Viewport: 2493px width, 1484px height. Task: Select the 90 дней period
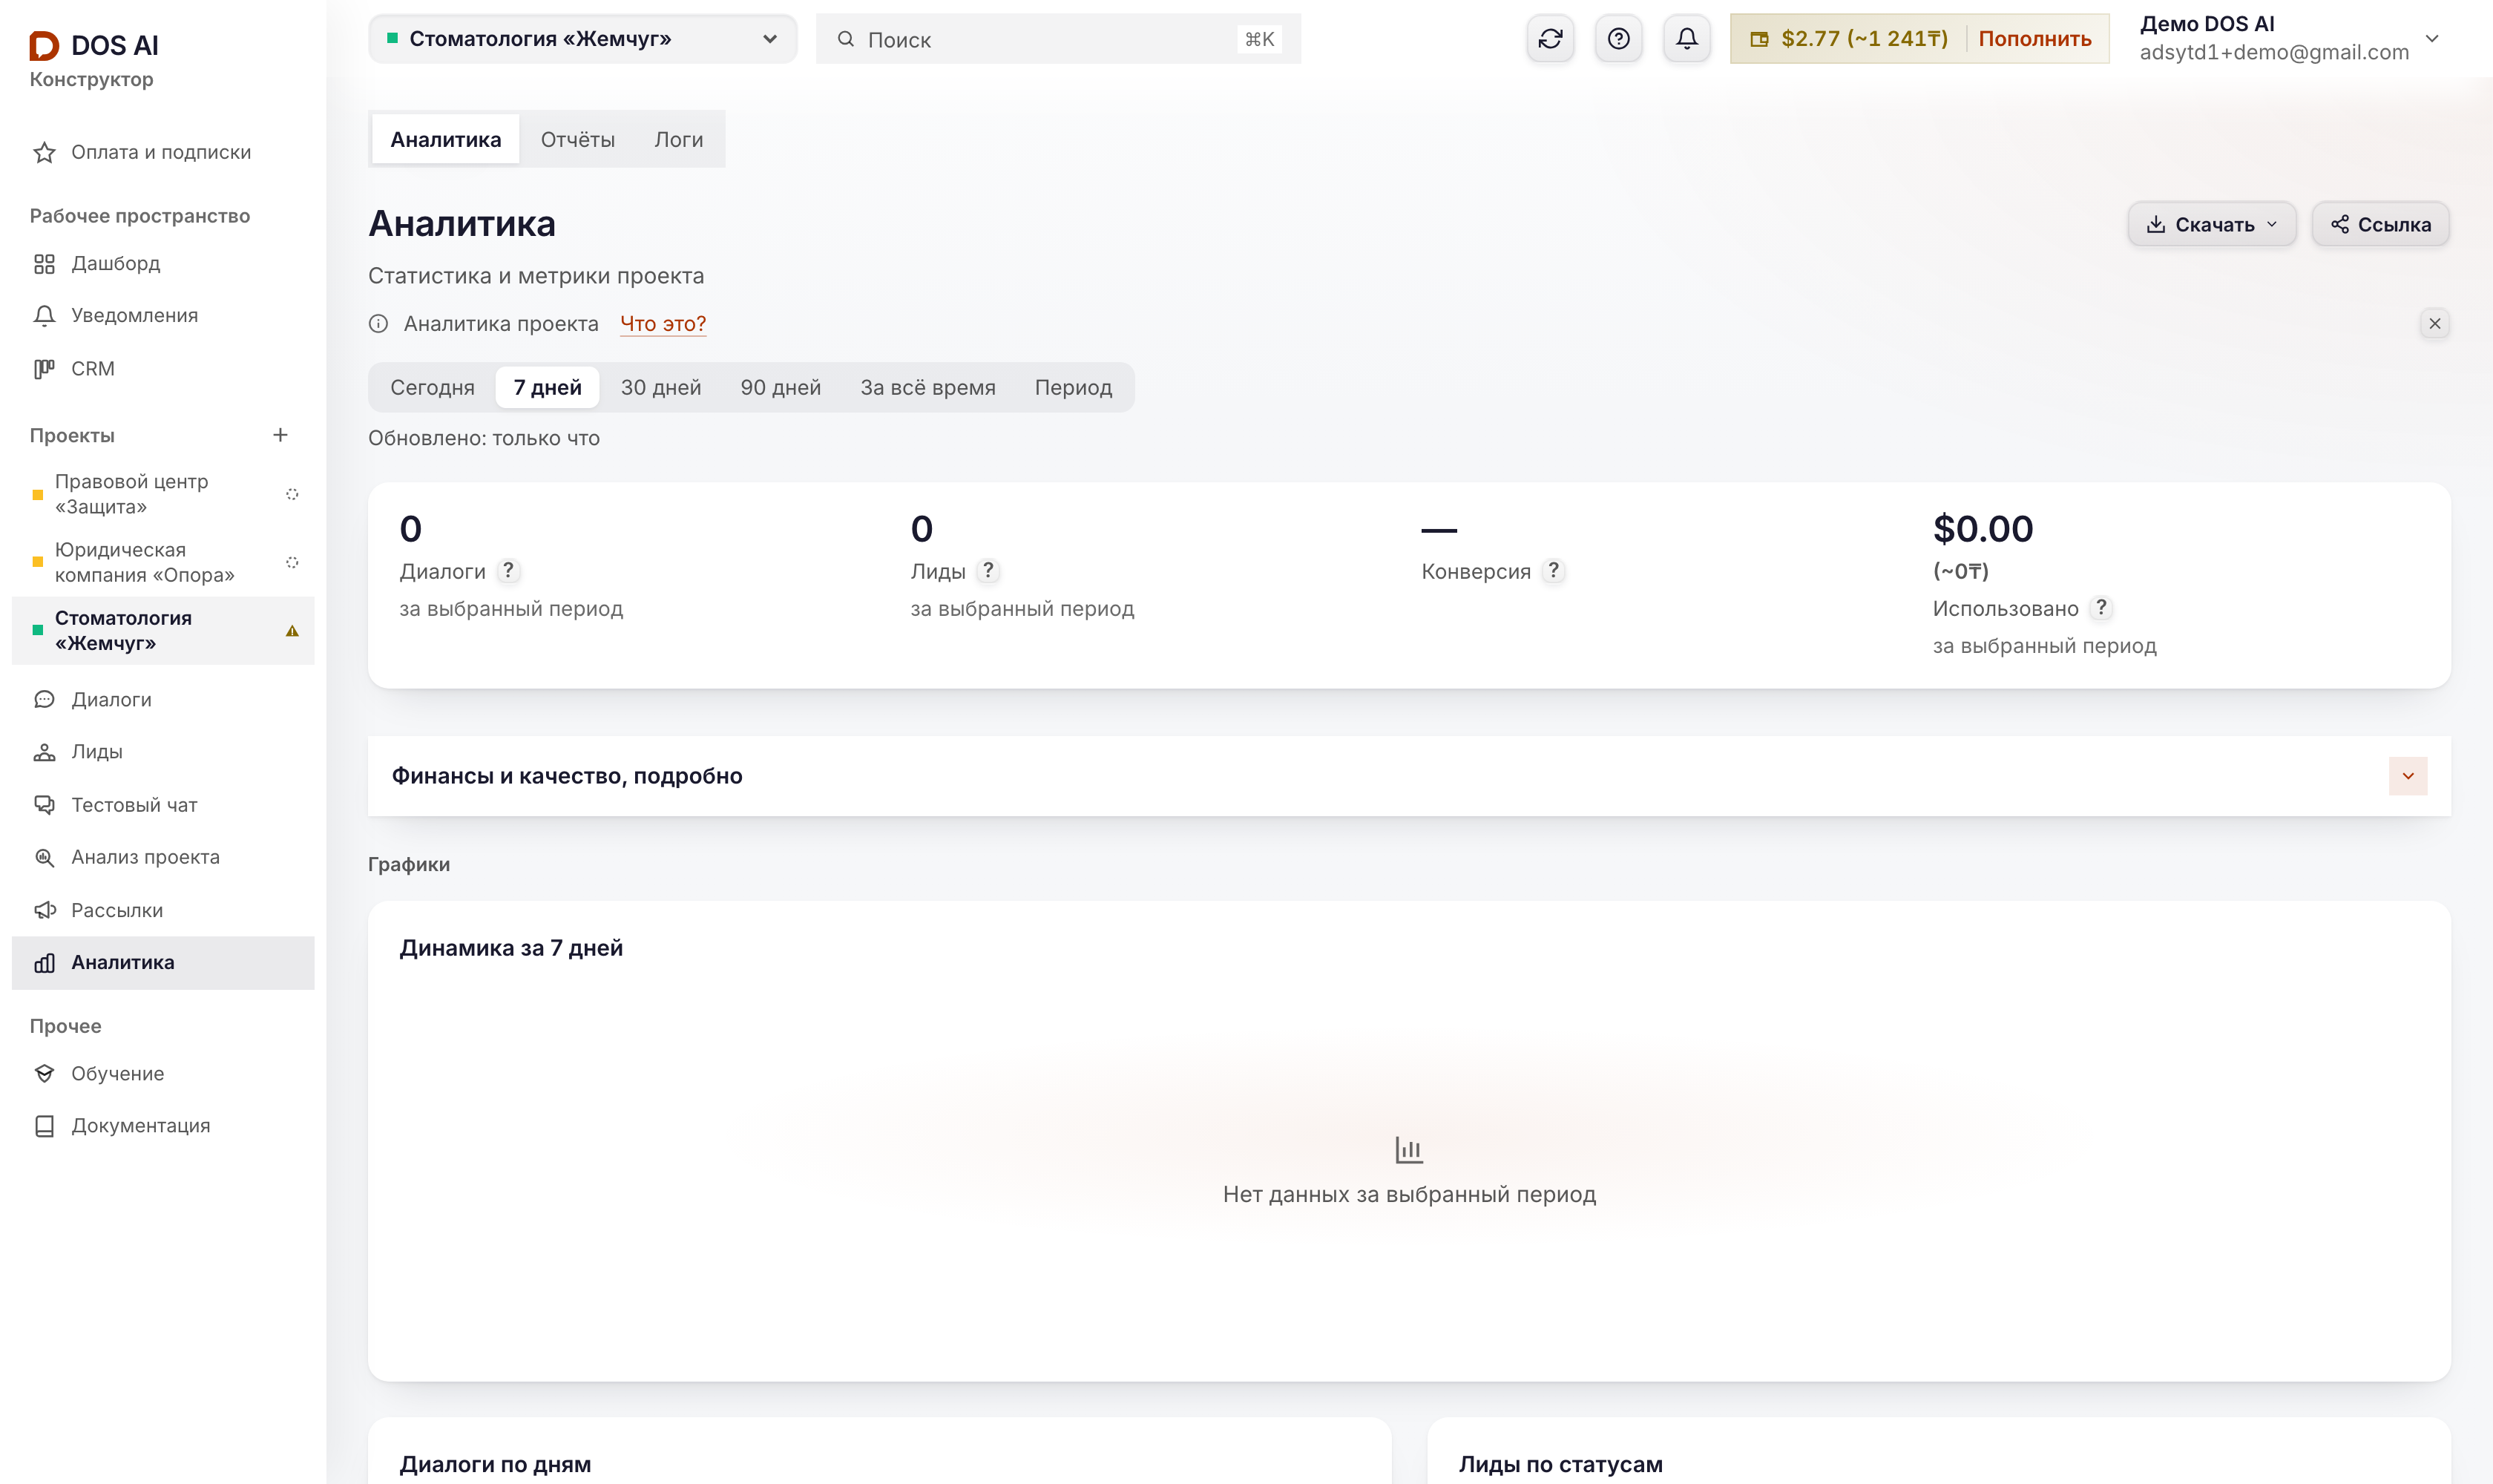pos(780,387)
